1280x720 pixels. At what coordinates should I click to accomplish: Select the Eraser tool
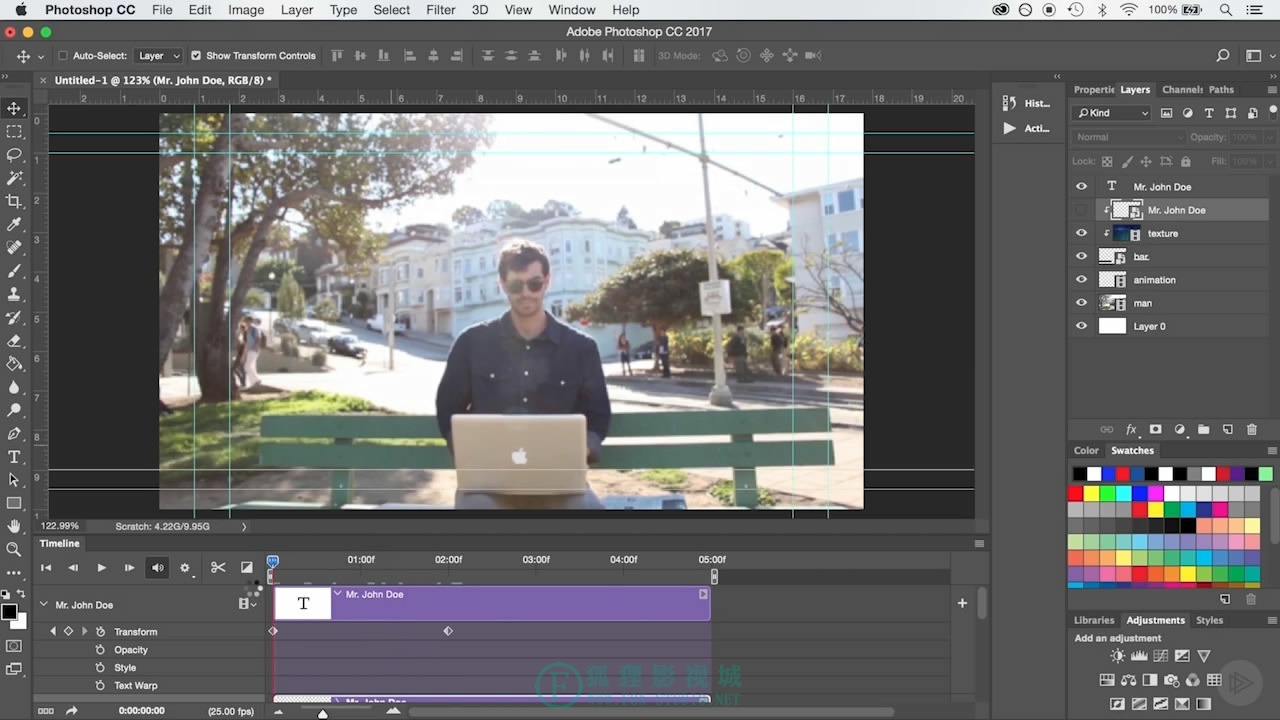(14, 341)
